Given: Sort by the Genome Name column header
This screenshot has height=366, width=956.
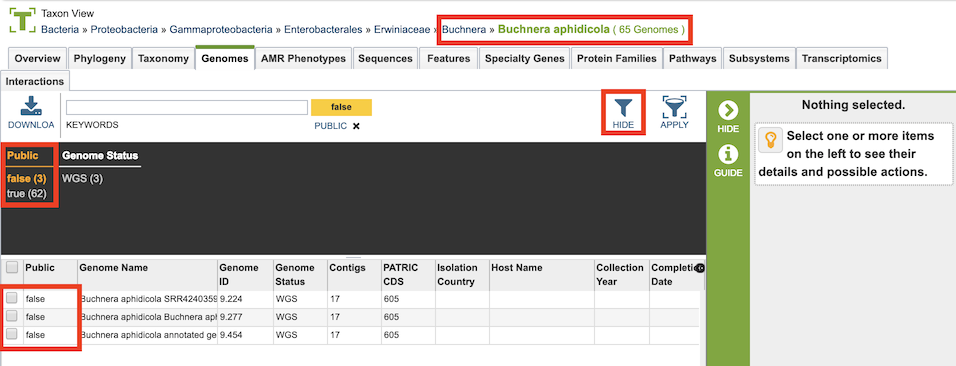Looking at the screenshot, I should [x=148, y=274].
